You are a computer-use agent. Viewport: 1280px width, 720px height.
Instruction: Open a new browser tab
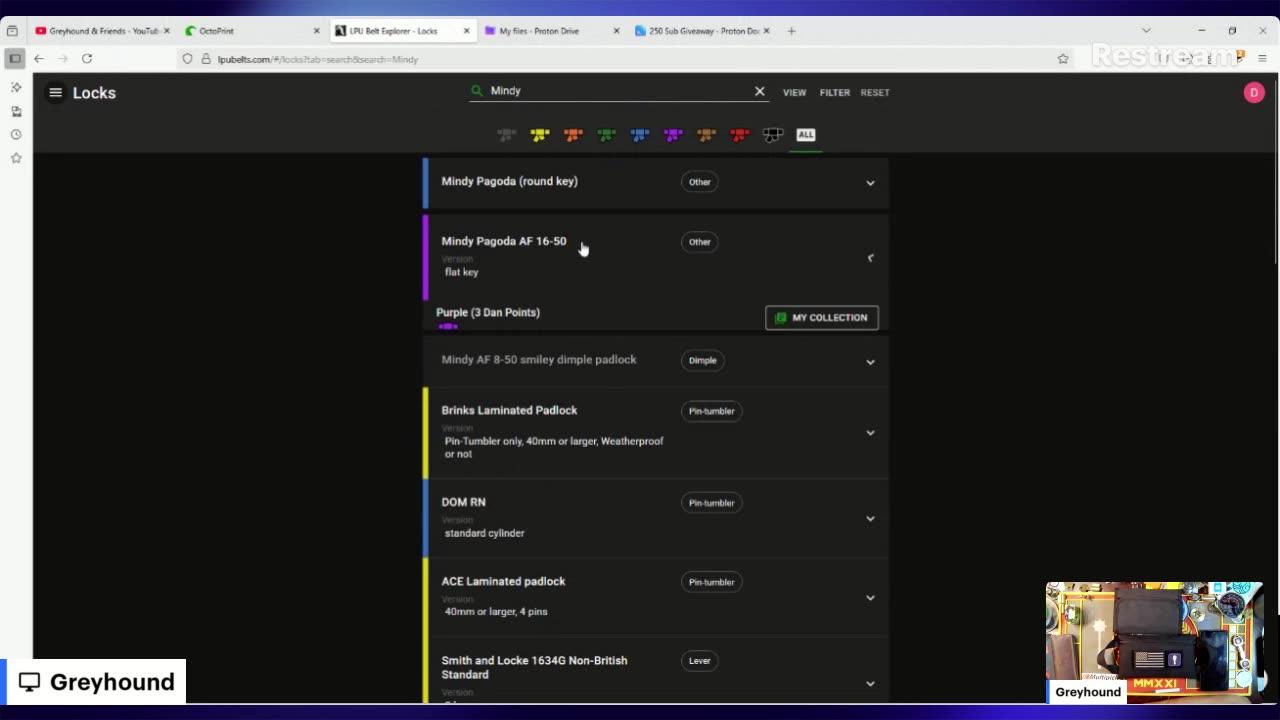point(791,31)
